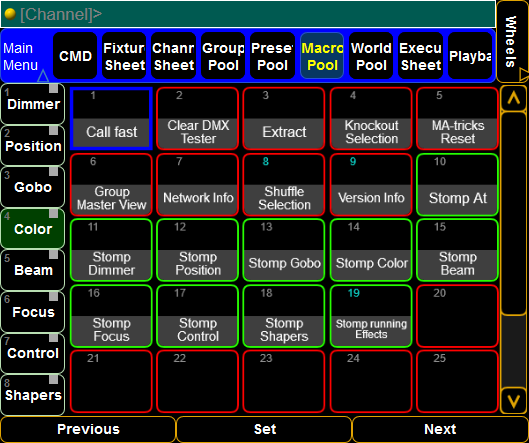Viewport: 529px width, 443px height.
Task: Click the scroll up arrow
Action: pyautogui.click(x=513, y=98)
